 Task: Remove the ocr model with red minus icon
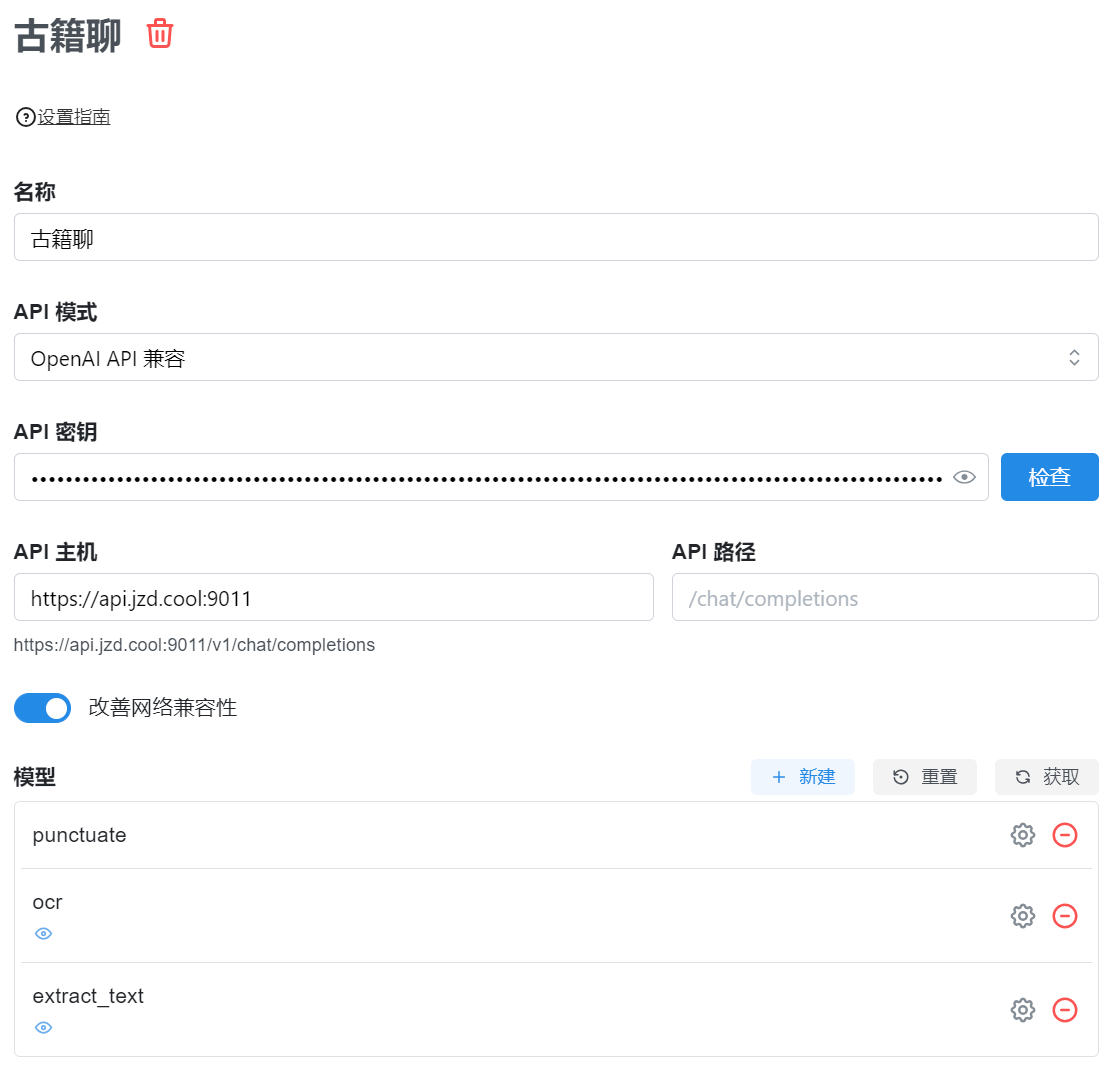pyautogui.click(x=1065, y=916)
